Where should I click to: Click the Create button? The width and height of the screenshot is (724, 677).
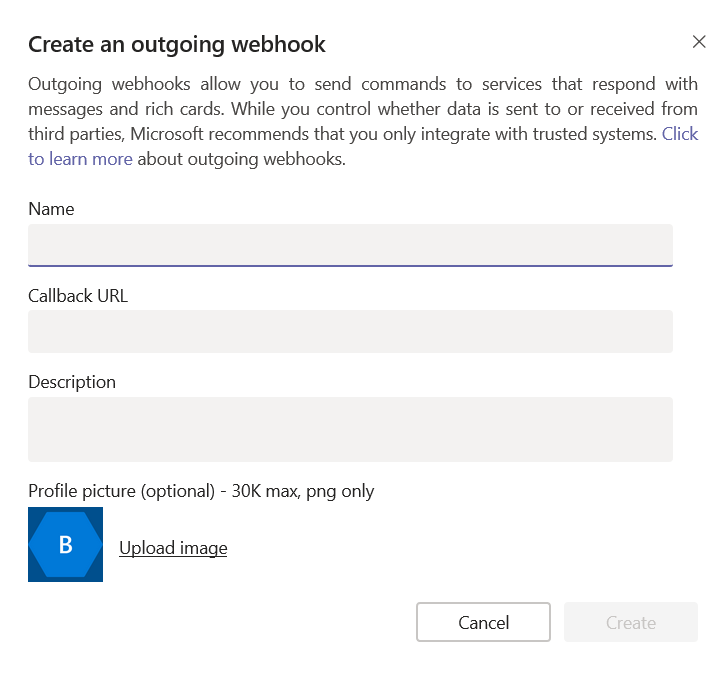click(x=630, y=622)
